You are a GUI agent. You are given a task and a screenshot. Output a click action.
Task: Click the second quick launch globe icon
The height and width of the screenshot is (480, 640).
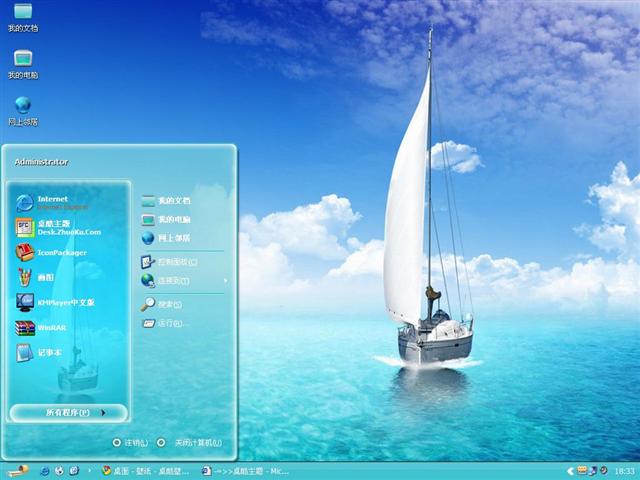(x=60, y=471)
